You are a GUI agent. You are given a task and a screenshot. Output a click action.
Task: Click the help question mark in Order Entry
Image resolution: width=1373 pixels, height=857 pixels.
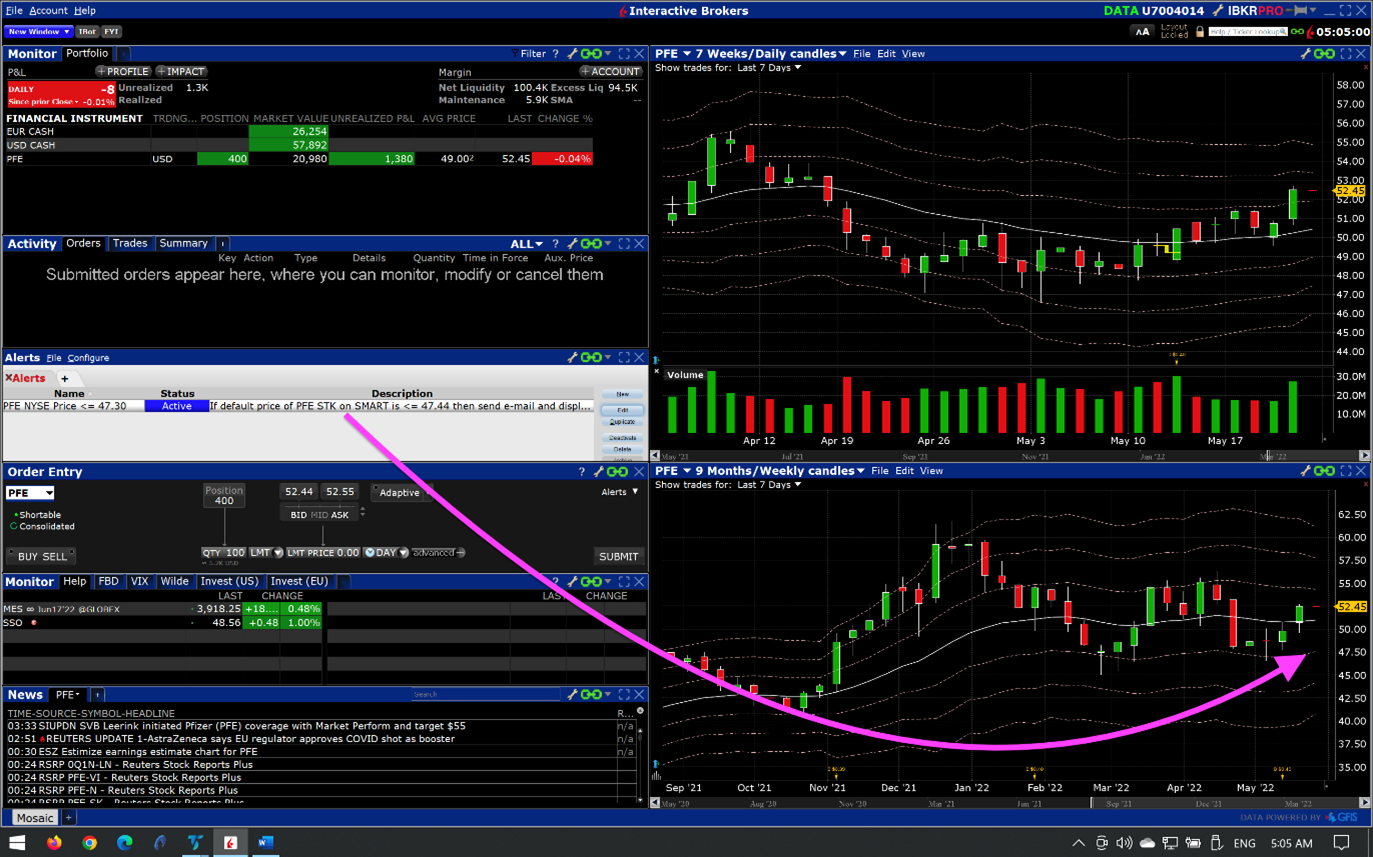point(581,472)
